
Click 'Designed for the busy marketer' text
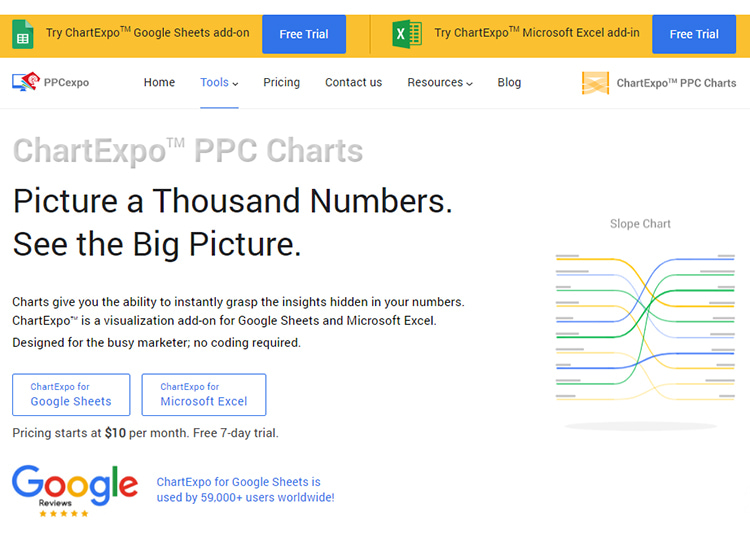(156, 343)
